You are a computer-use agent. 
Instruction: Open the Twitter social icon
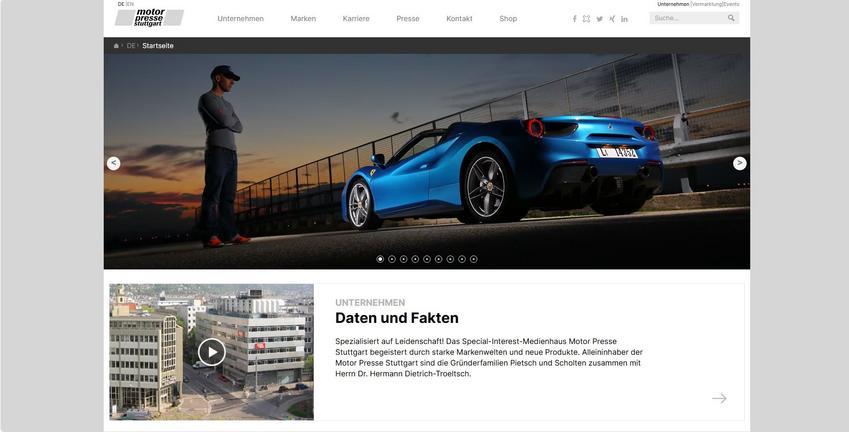[599, 19]
